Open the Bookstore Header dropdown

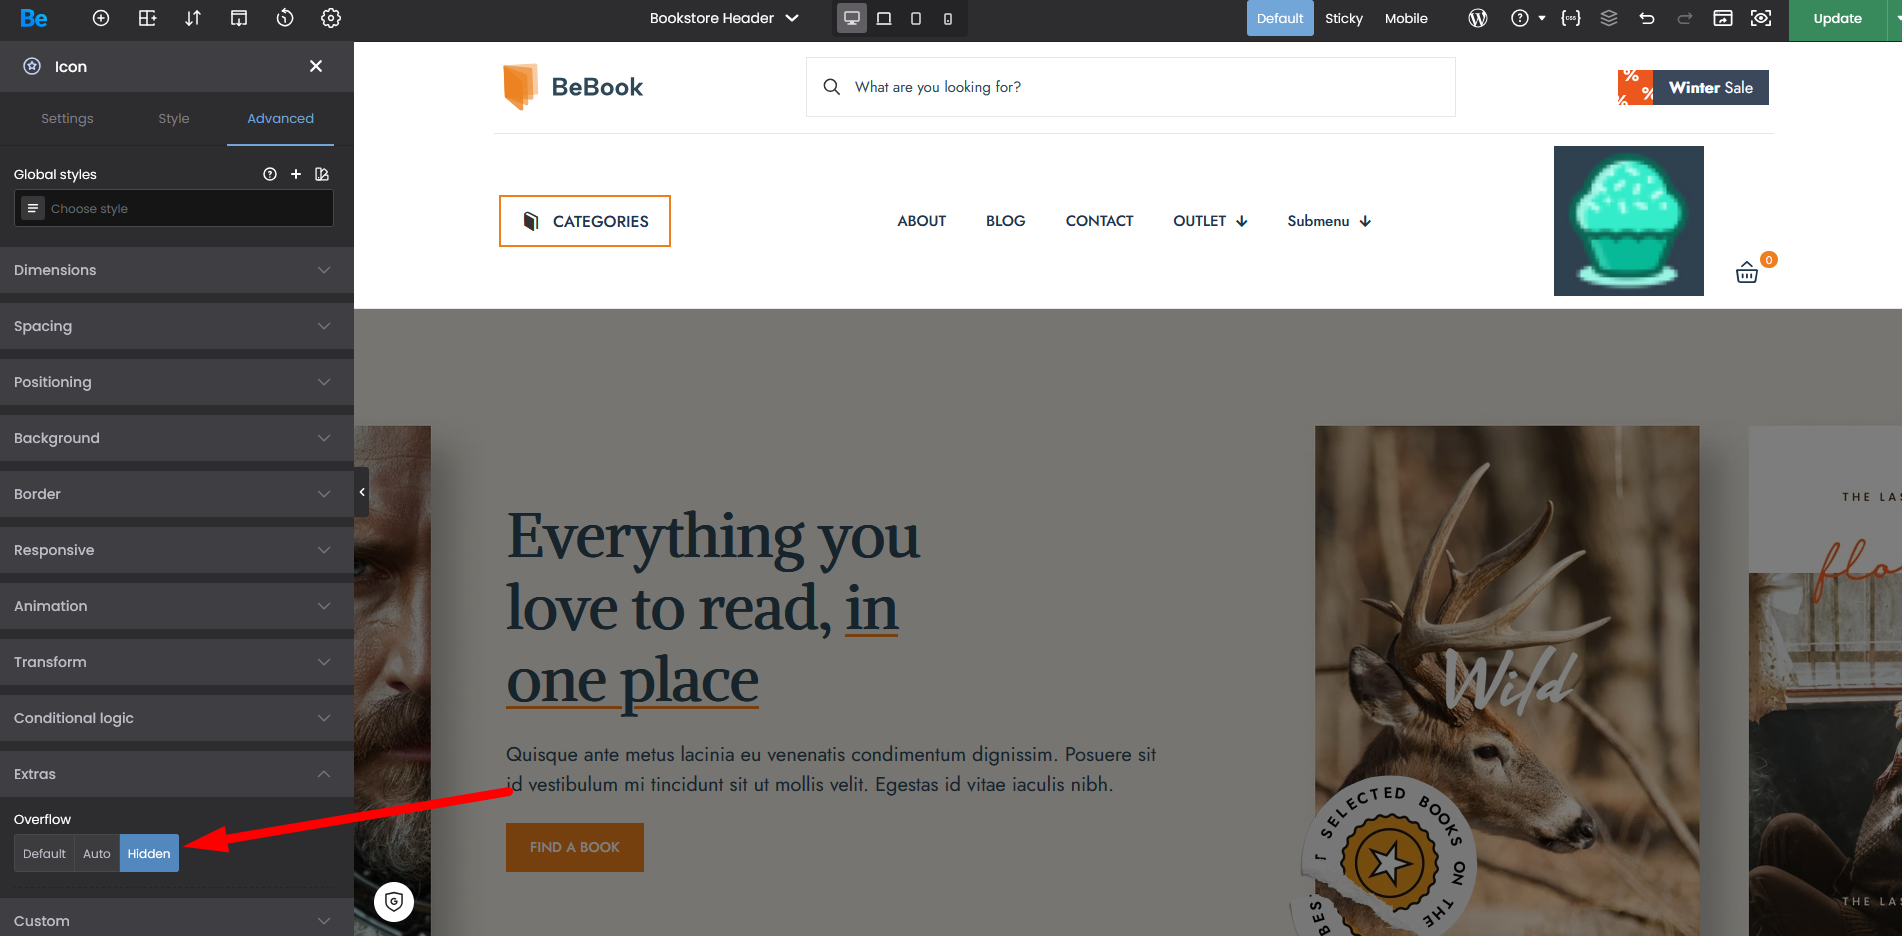point(724,18)
